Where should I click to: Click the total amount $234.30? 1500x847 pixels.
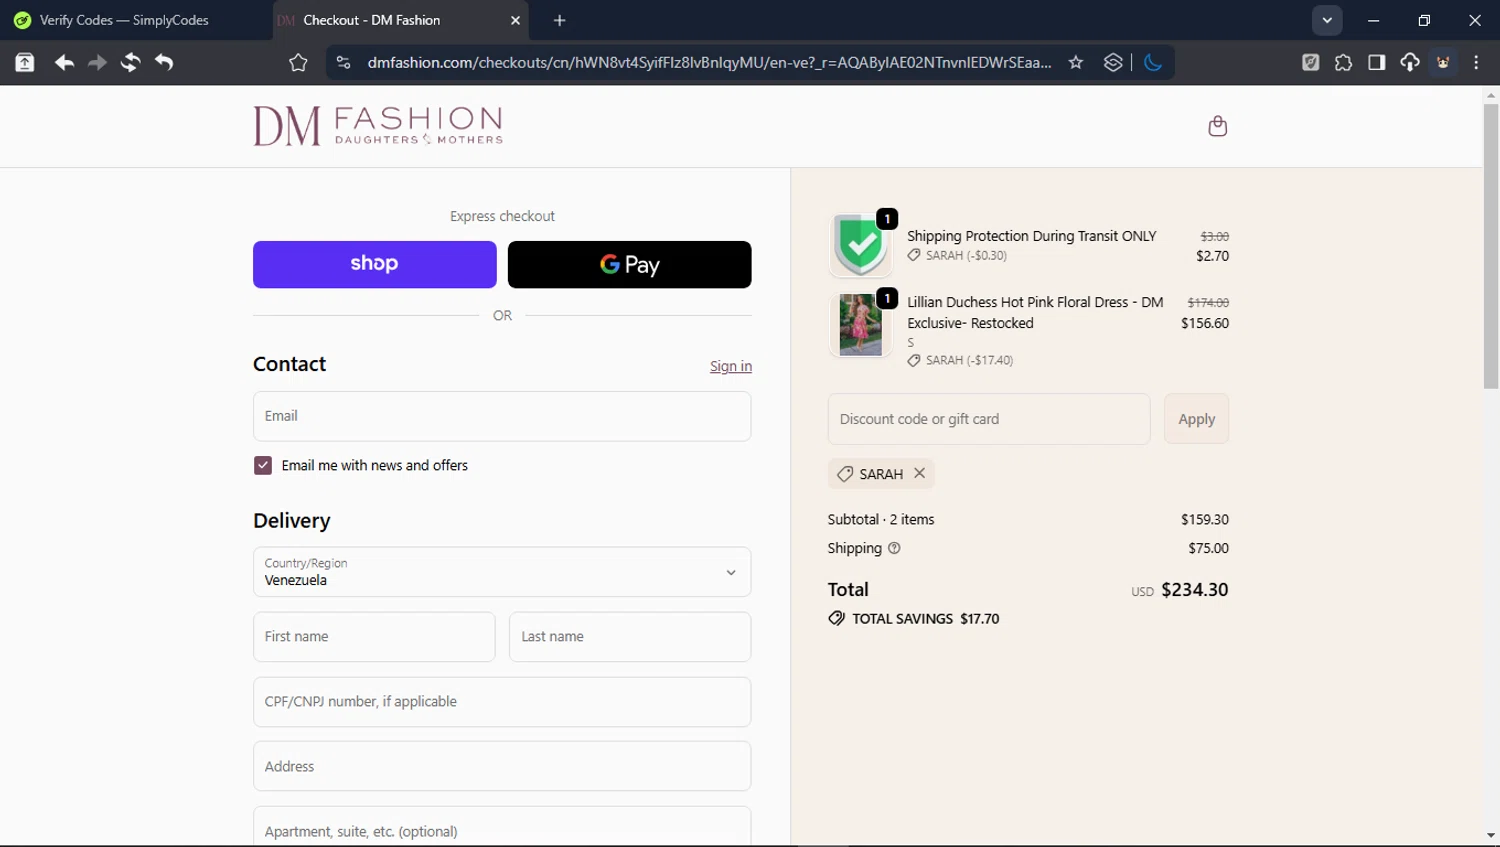(1194, 590)
